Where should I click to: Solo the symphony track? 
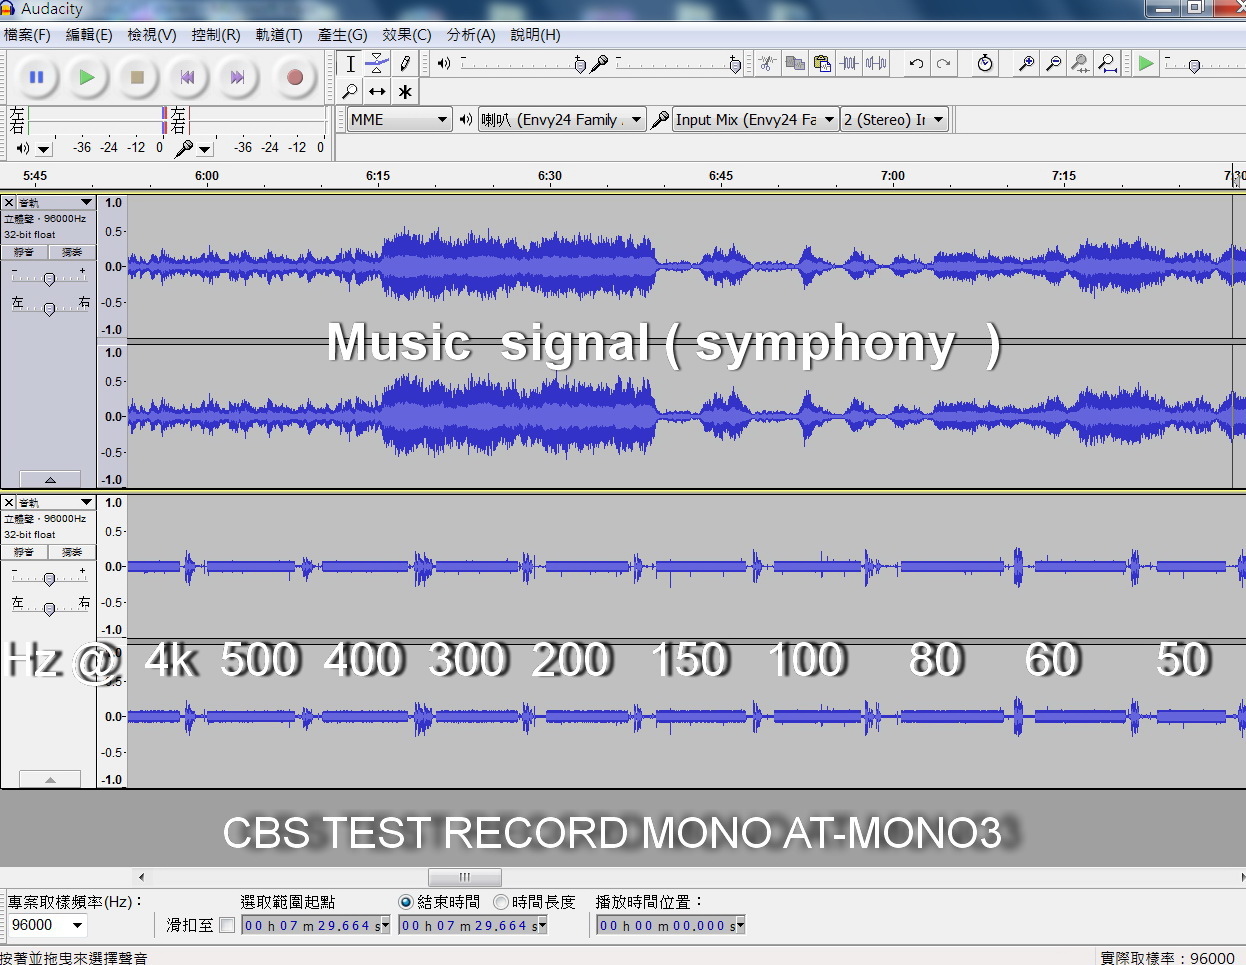pos(72,252)
